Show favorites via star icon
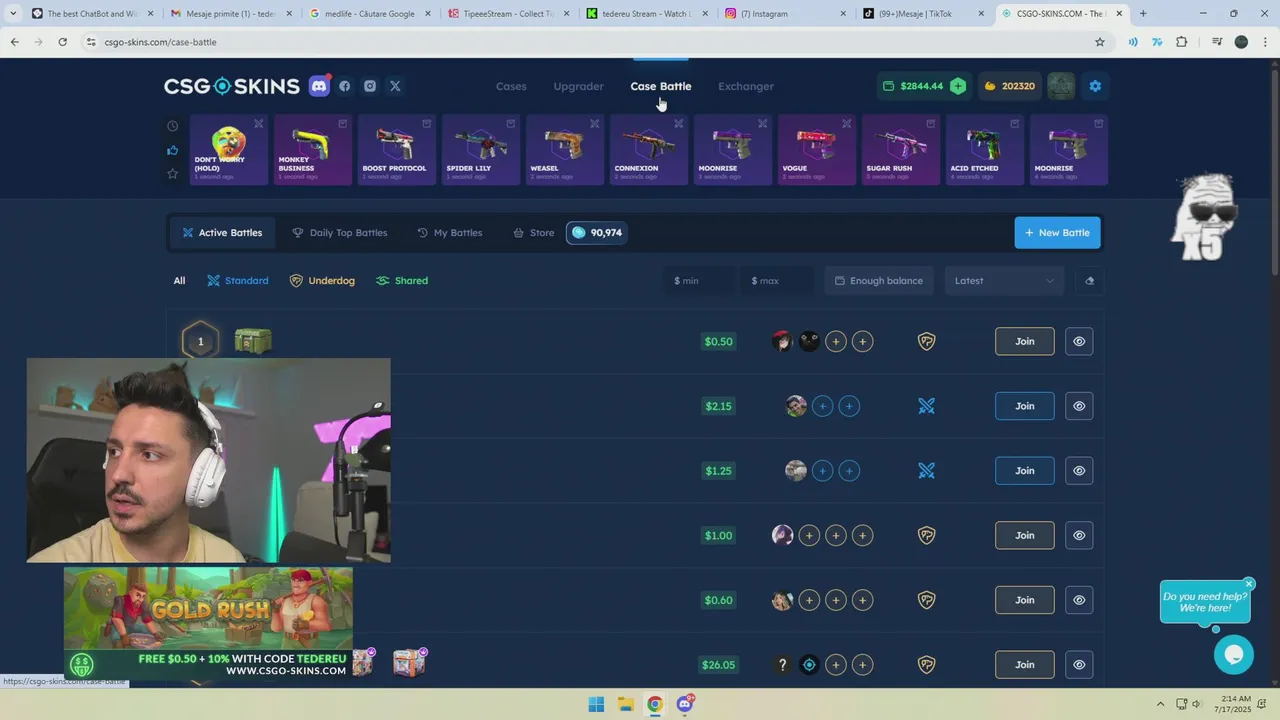1280x720 pixels. (x=173, y=174)
